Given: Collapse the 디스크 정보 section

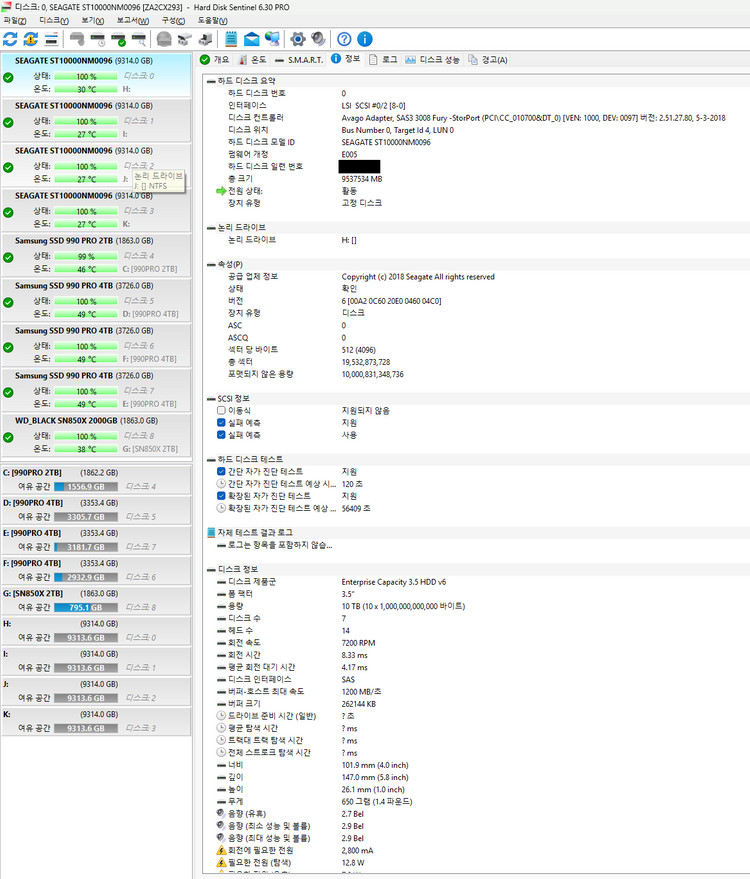Looking at the screenshot, I should coord(211,570).
